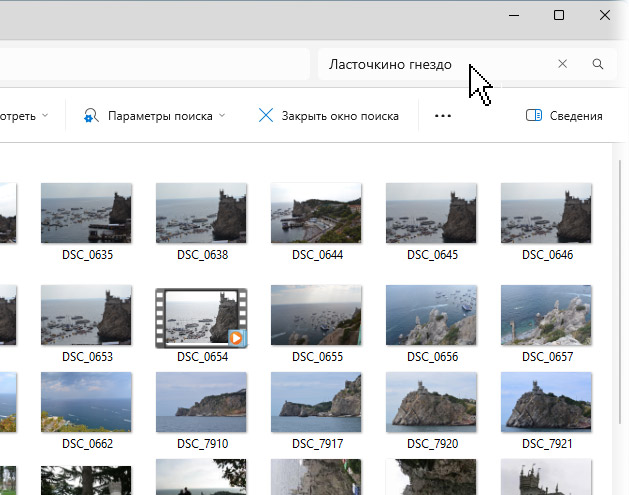This screenshot has width=629, height=495.
Task: Click the file name label DSC_0662
Action: [x=87, y=444]
